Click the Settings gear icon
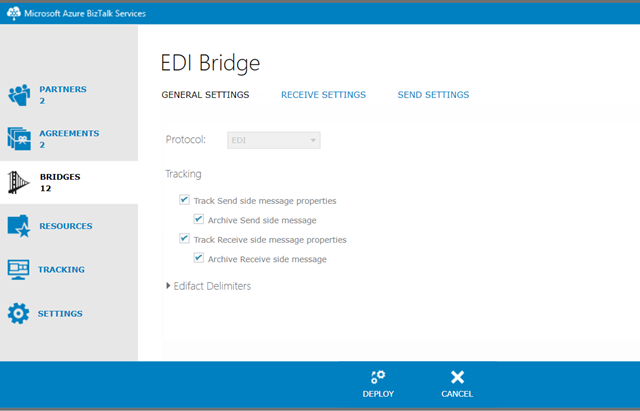The width and height of the screenshot is (640, 411). (19, 314)
